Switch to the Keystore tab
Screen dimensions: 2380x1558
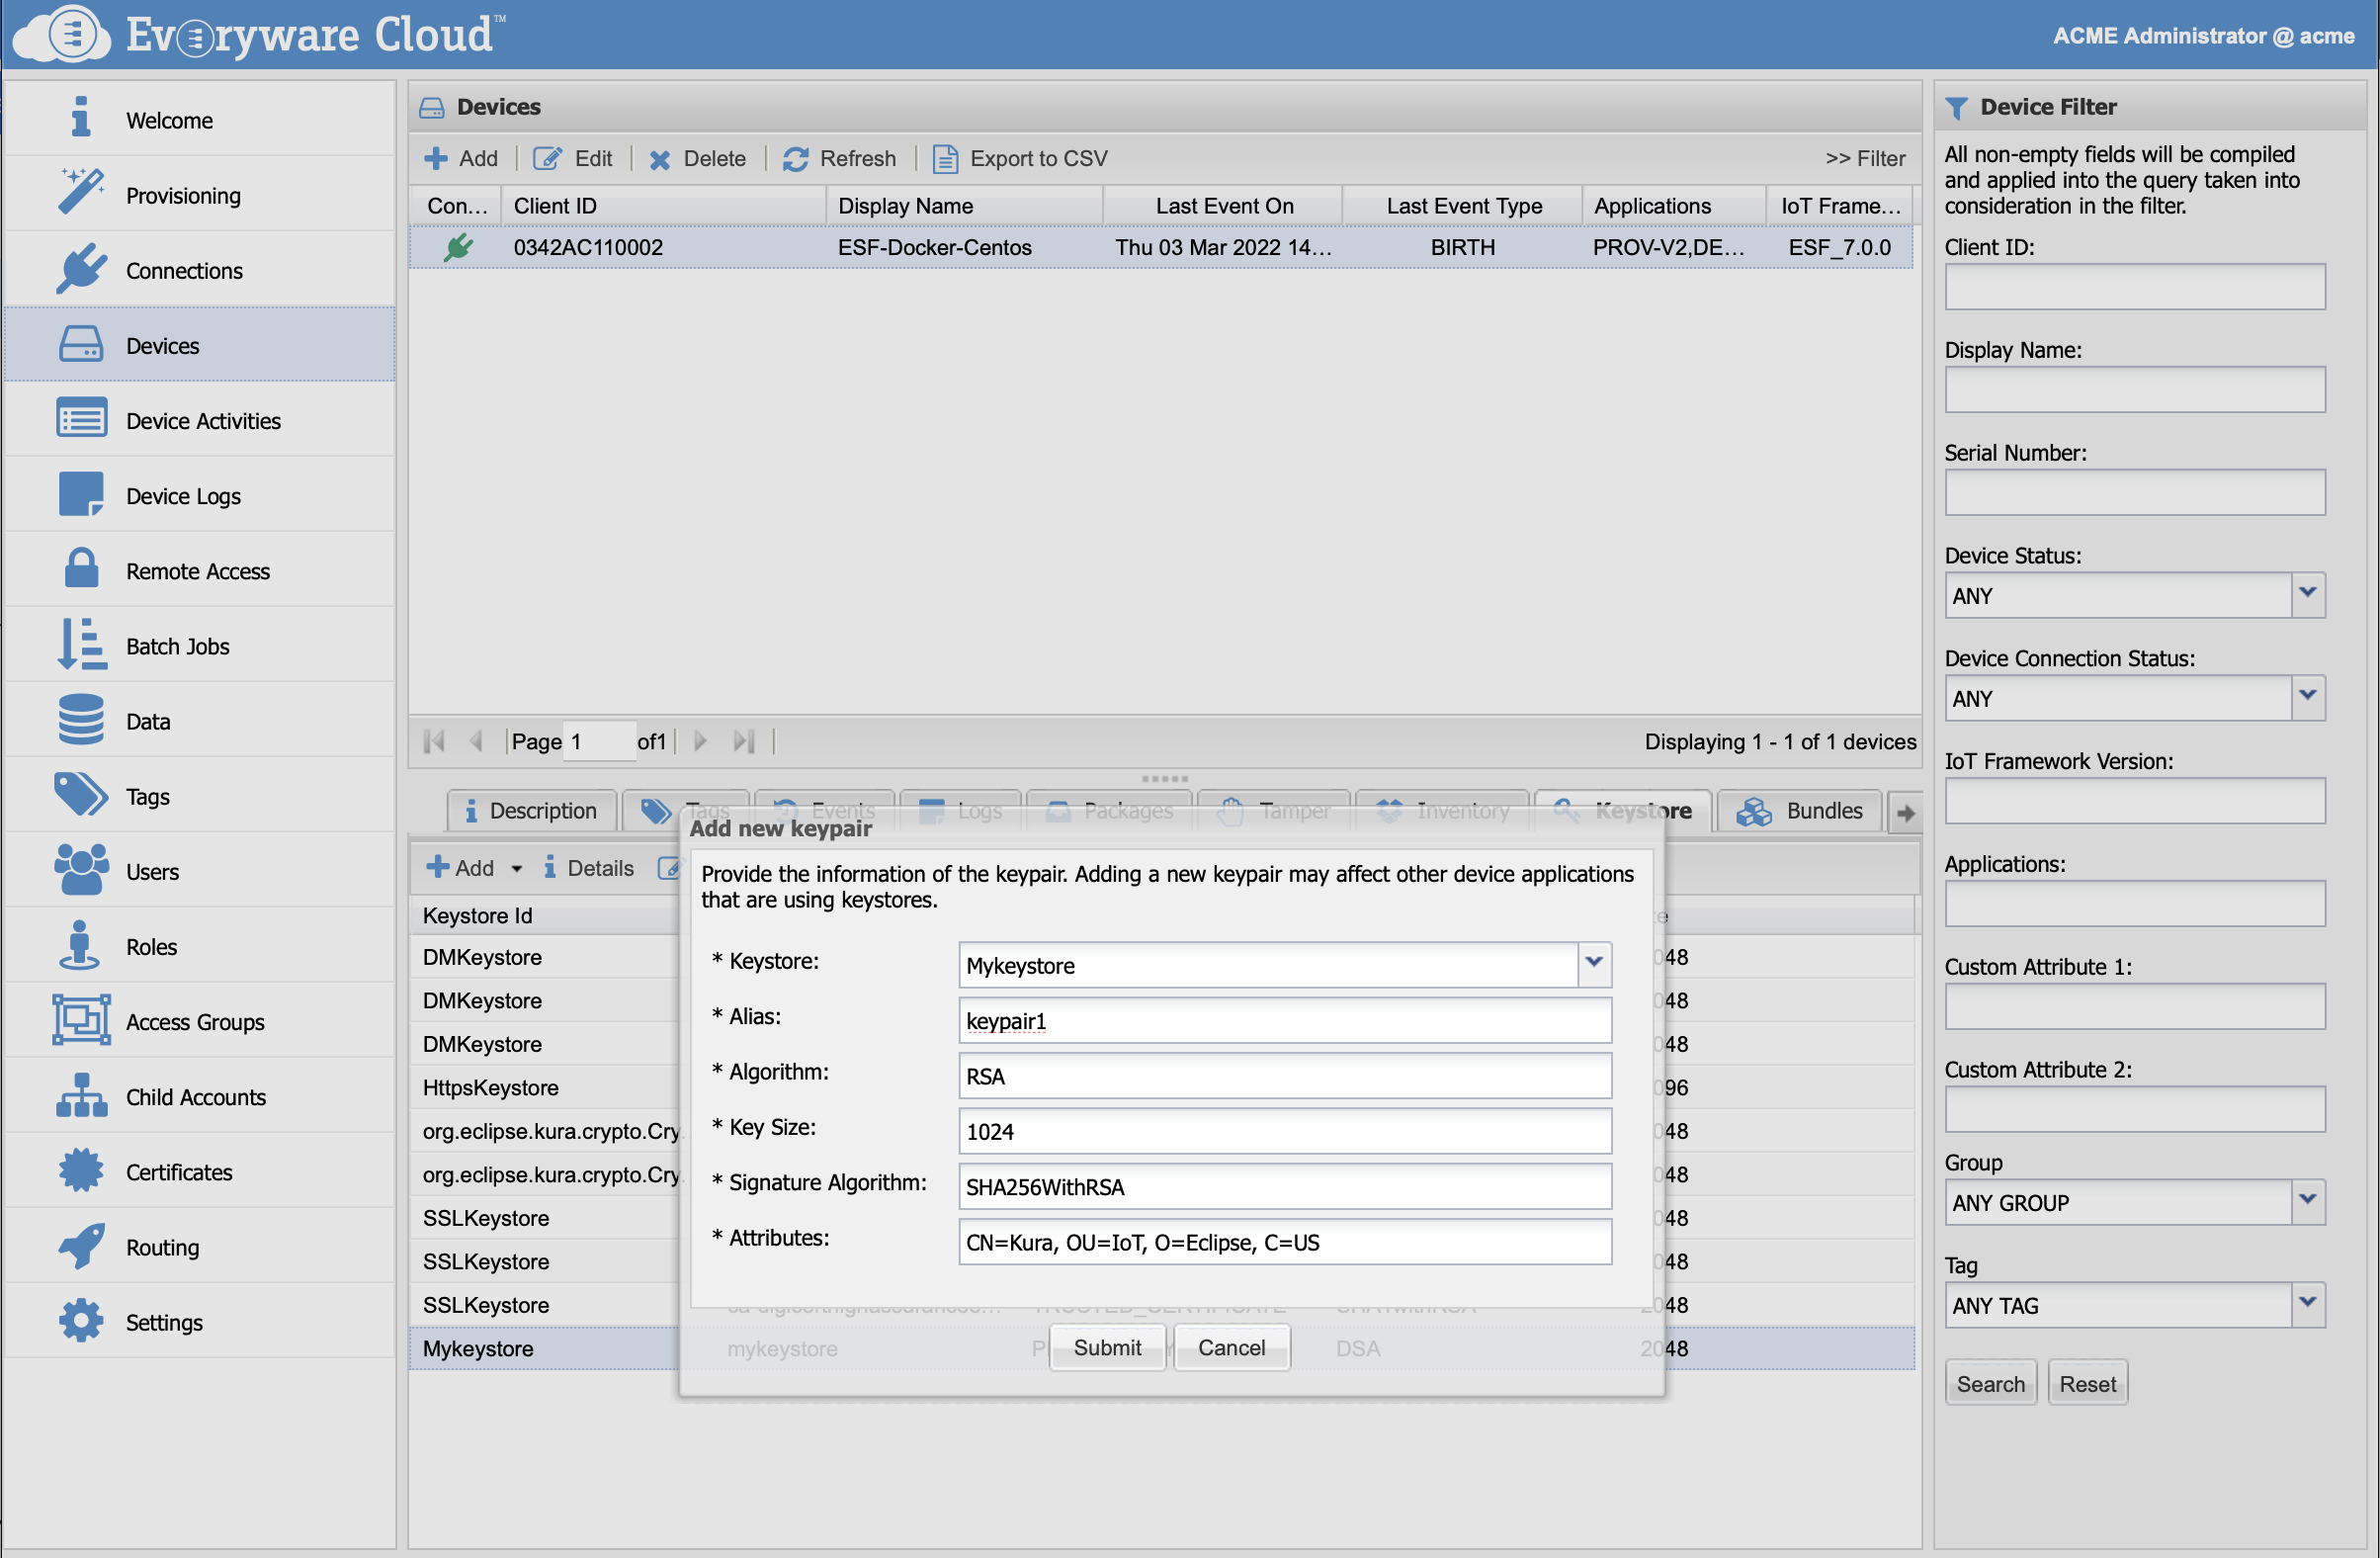coord(1623,810)
